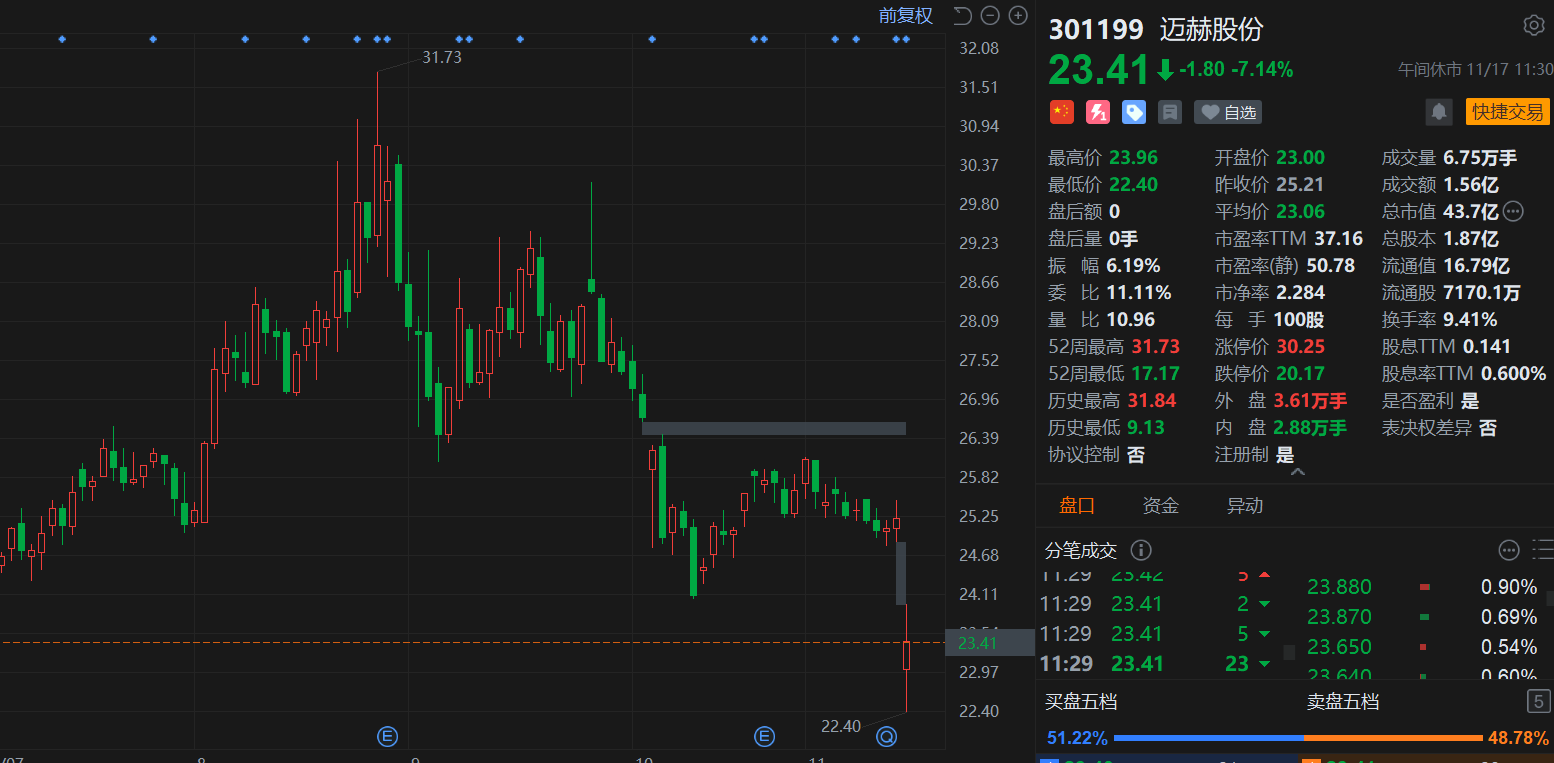The width and height of the screenshot is (1554, 763).
Task: Open the gray note icon beside tags
Action: tap(1170, 112)
